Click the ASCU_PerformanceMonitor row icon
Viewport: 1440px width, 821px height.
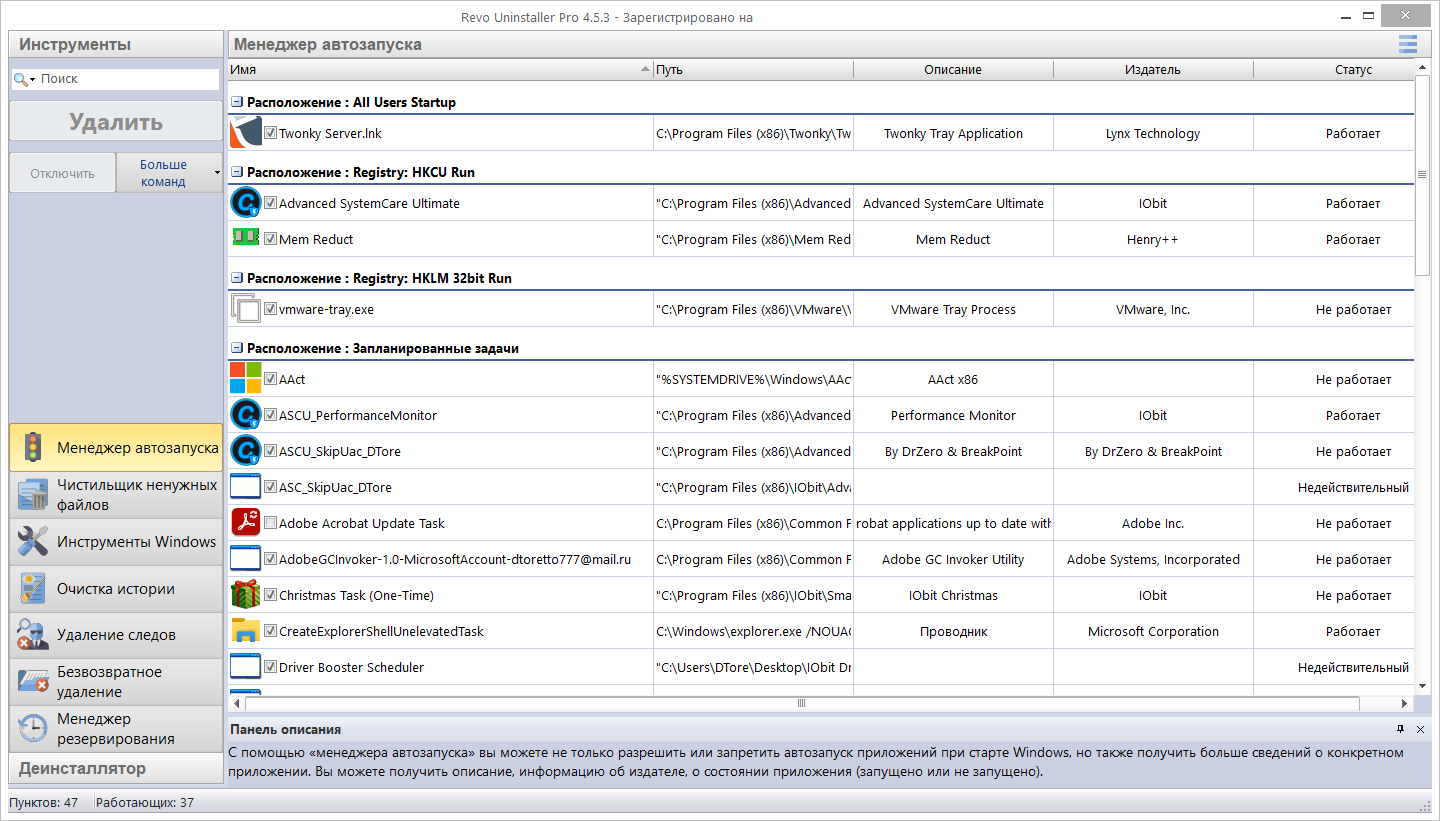point(245,415)
